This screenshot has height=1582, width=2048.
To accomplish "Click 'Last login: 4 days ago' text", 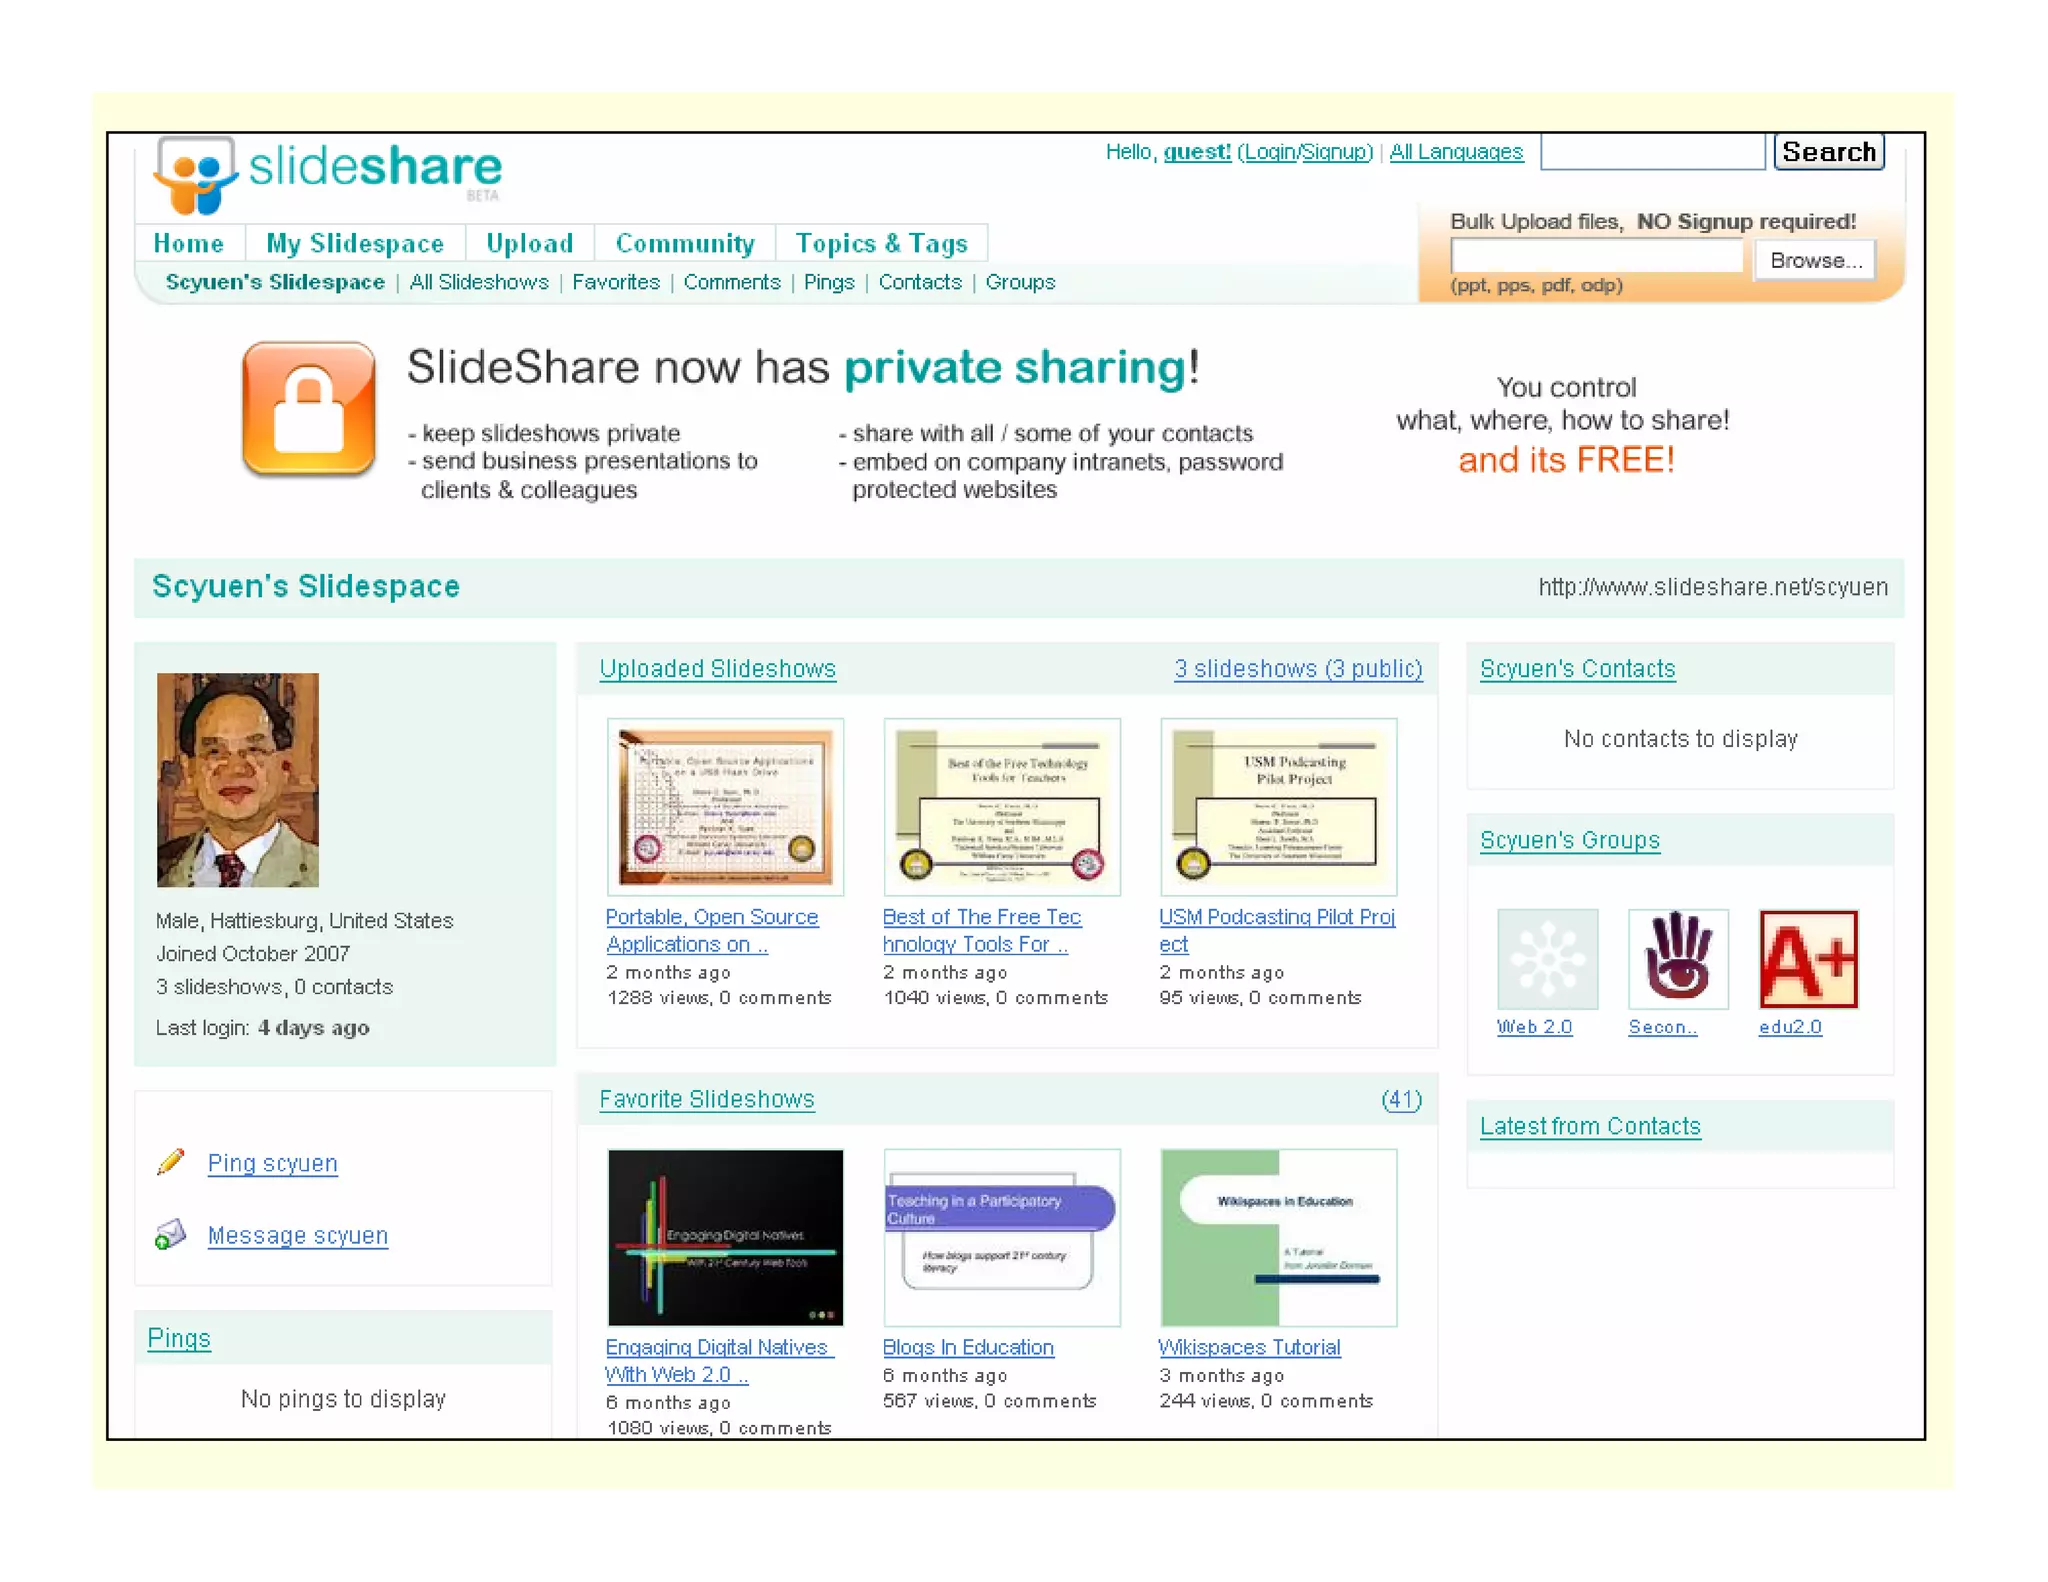I will click(262, 1027).
